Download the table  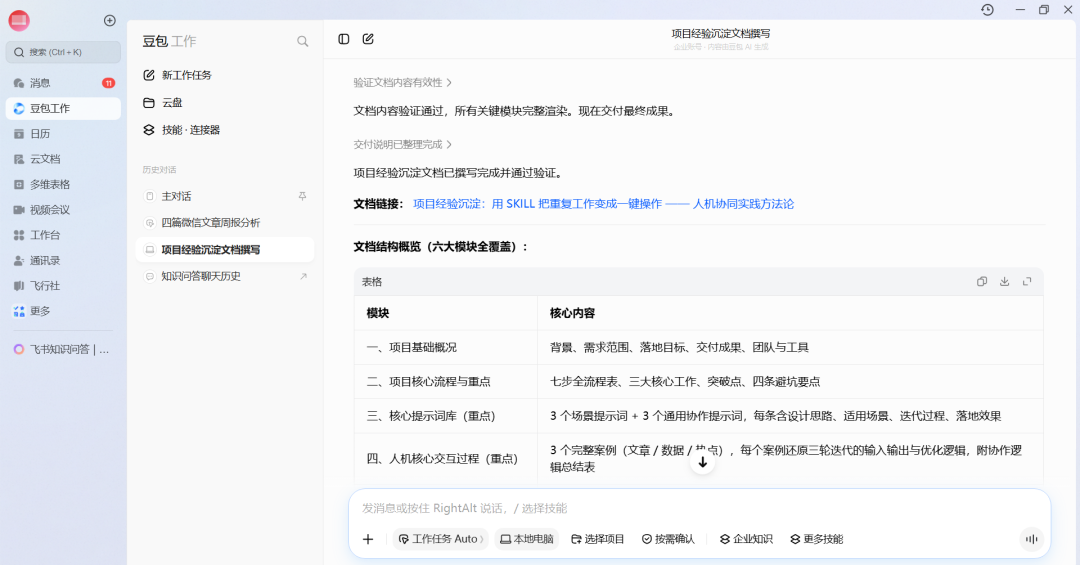[x=1004, y=281]
